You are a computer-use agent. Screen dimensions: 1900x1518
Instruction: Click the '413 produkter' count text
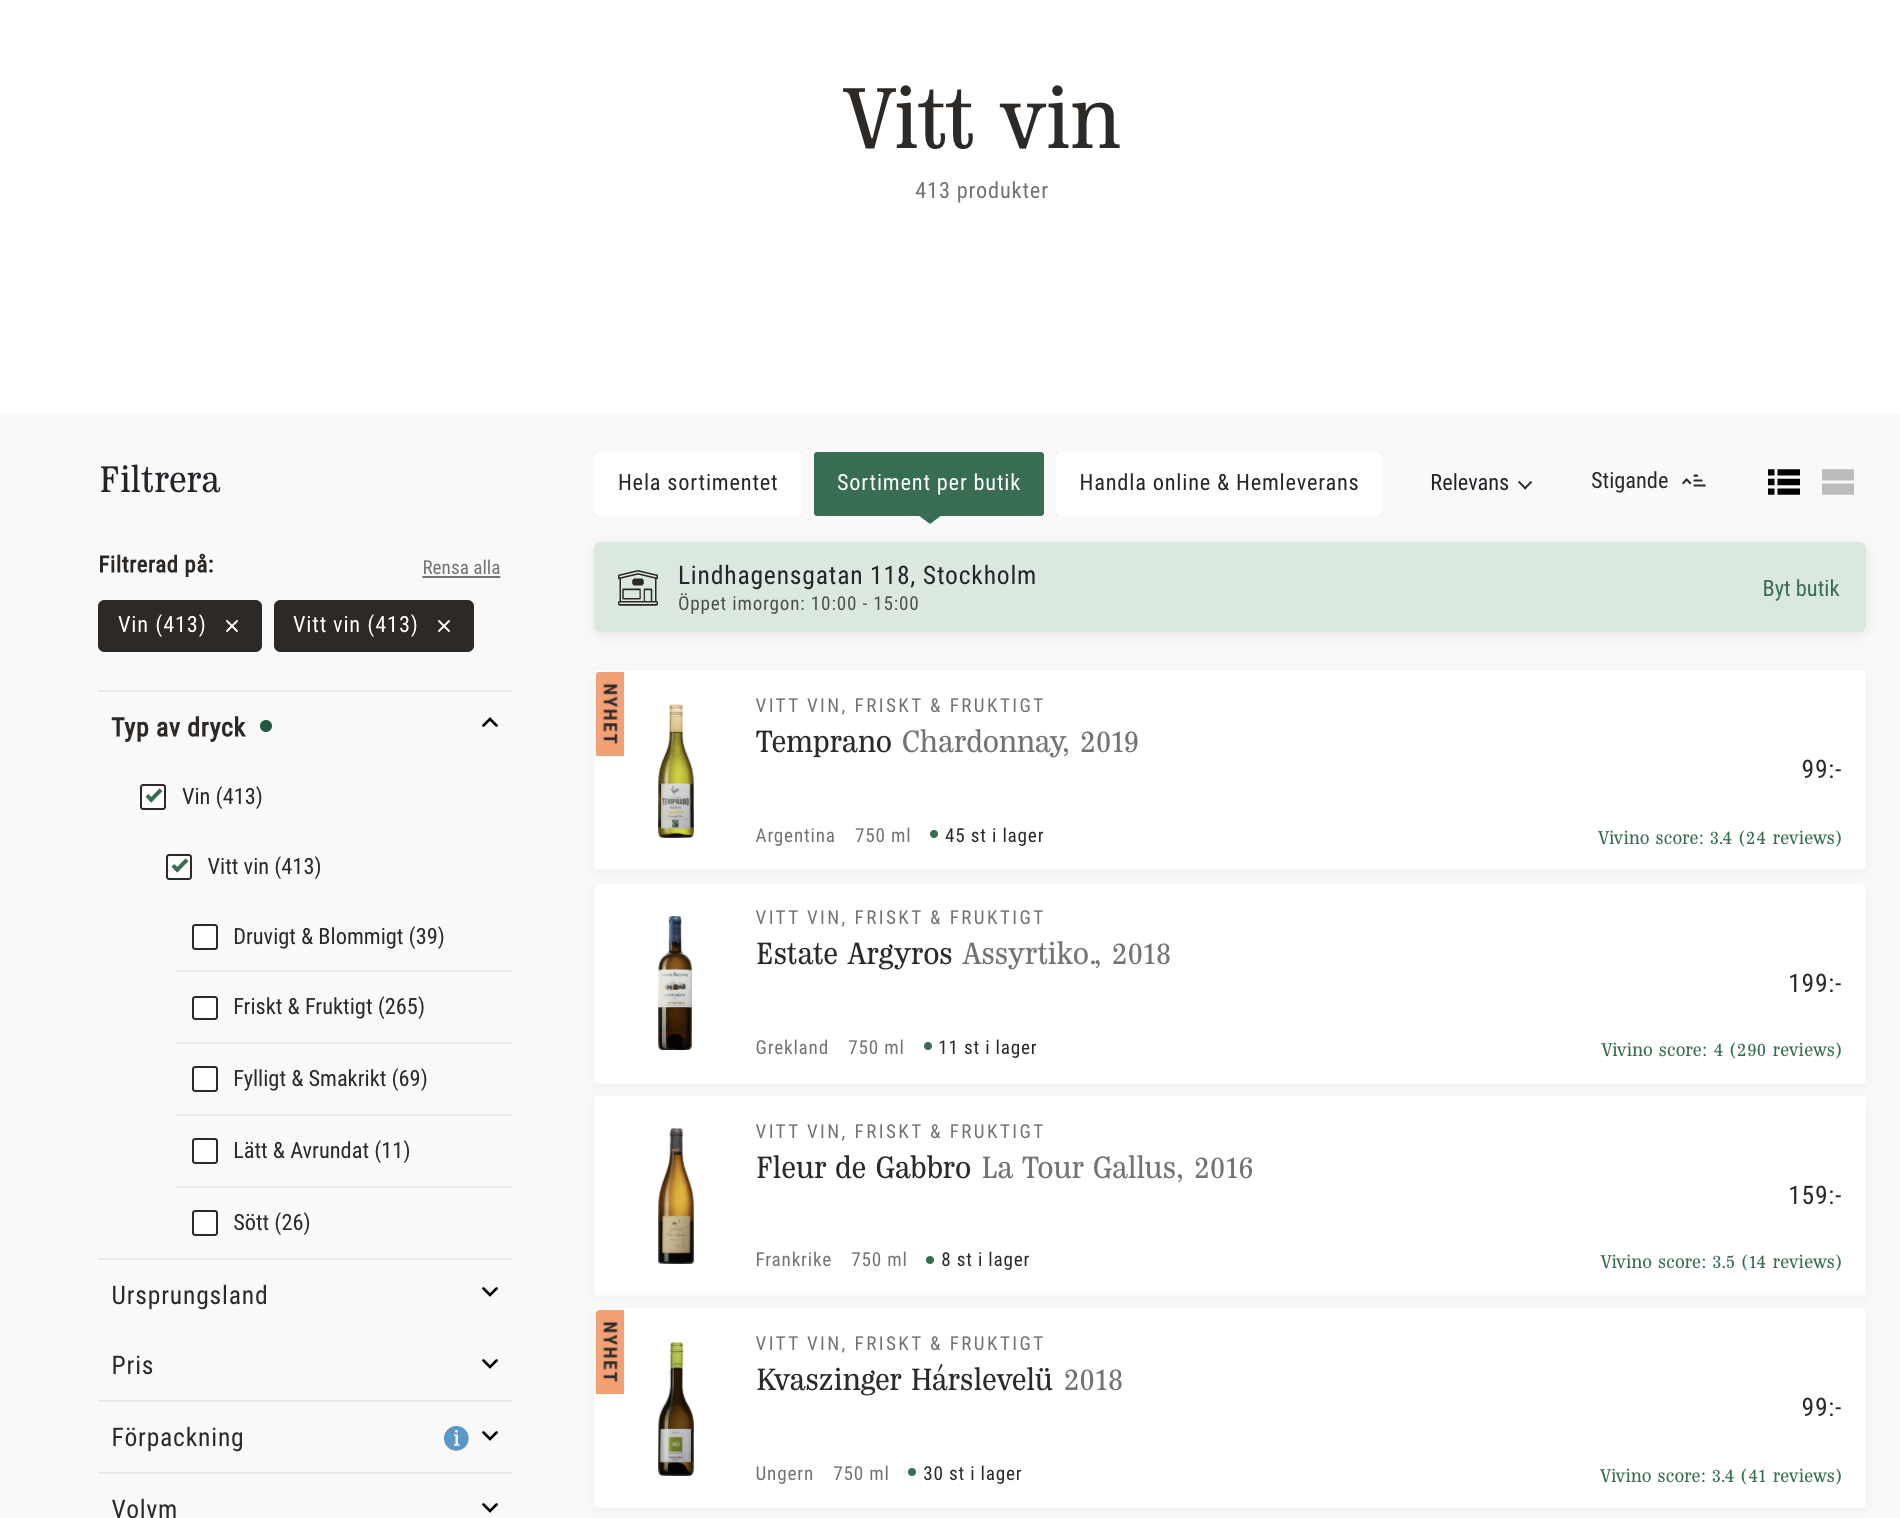click(x=982, y=191)
